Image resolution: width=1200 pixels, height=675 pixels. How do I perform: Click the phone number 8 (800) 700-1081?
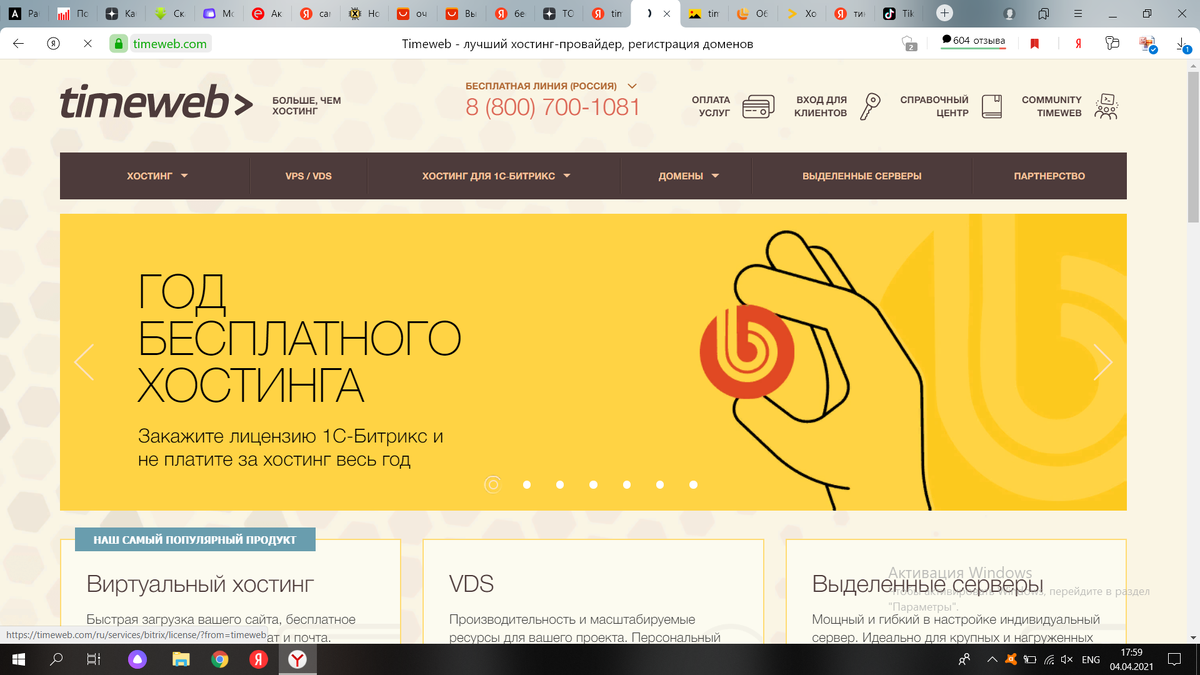pyautogui.click(x=553, y=107)
